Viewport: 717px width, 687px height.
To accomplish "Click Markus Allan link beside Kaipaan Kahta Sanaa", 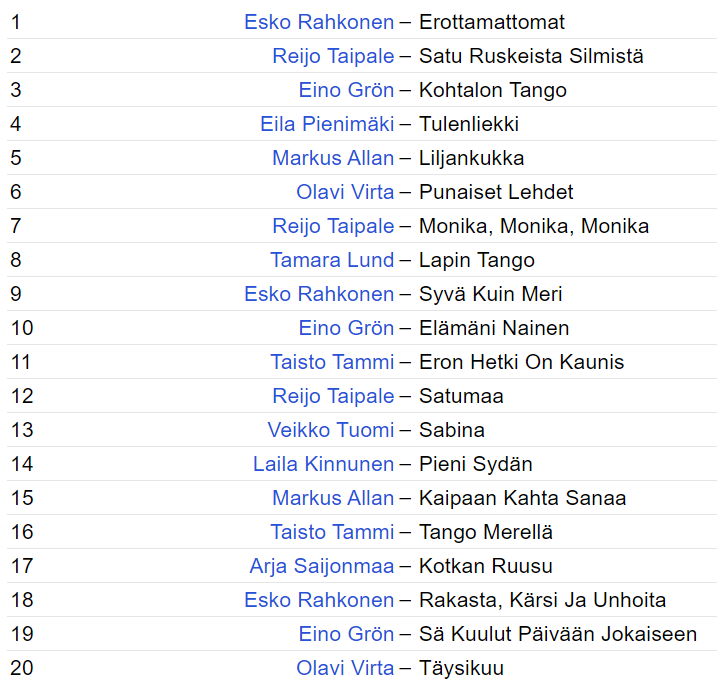I will [333, 498].
